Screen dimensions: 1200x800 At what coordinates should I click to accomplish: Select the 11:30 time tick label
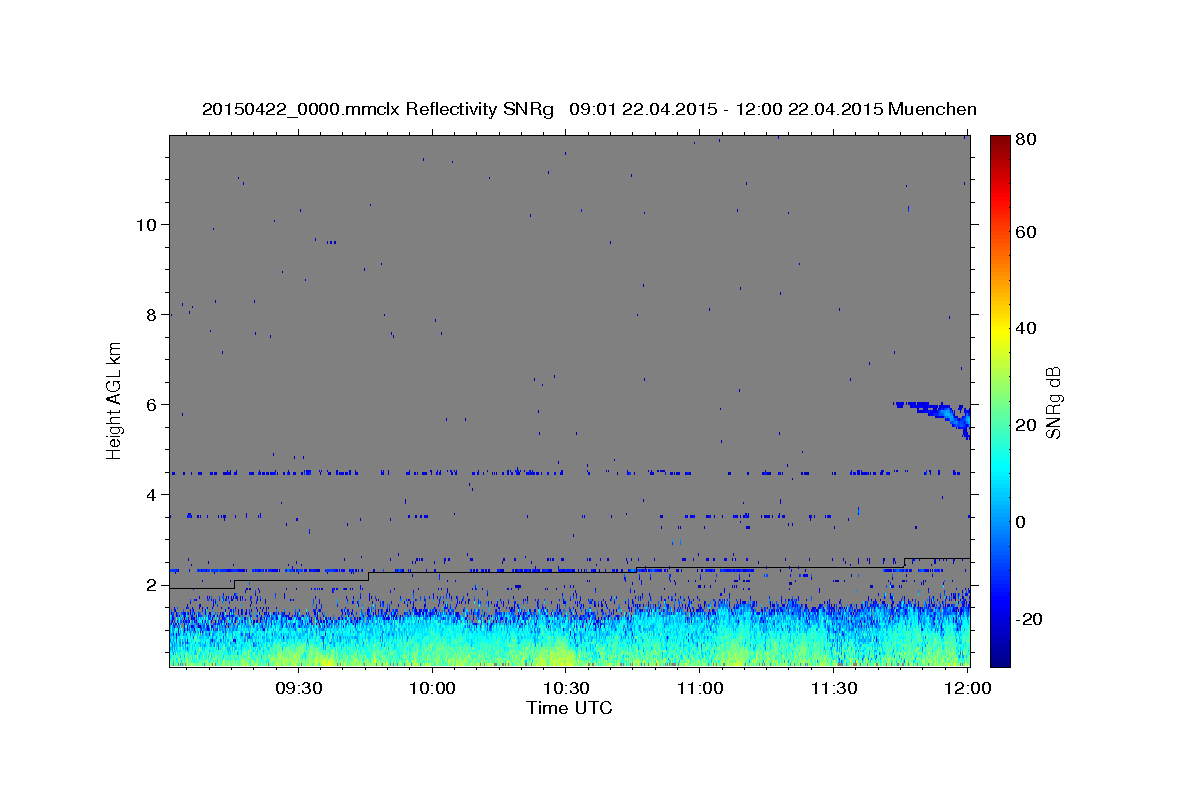coord(834,688)
